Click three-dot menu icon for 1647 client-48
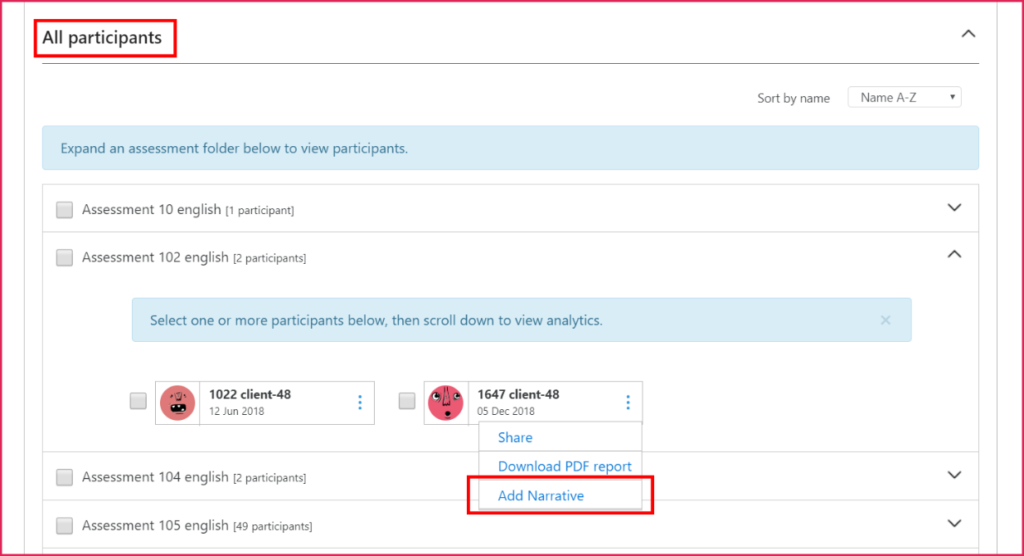1024x556 pixels. [628, 403]
